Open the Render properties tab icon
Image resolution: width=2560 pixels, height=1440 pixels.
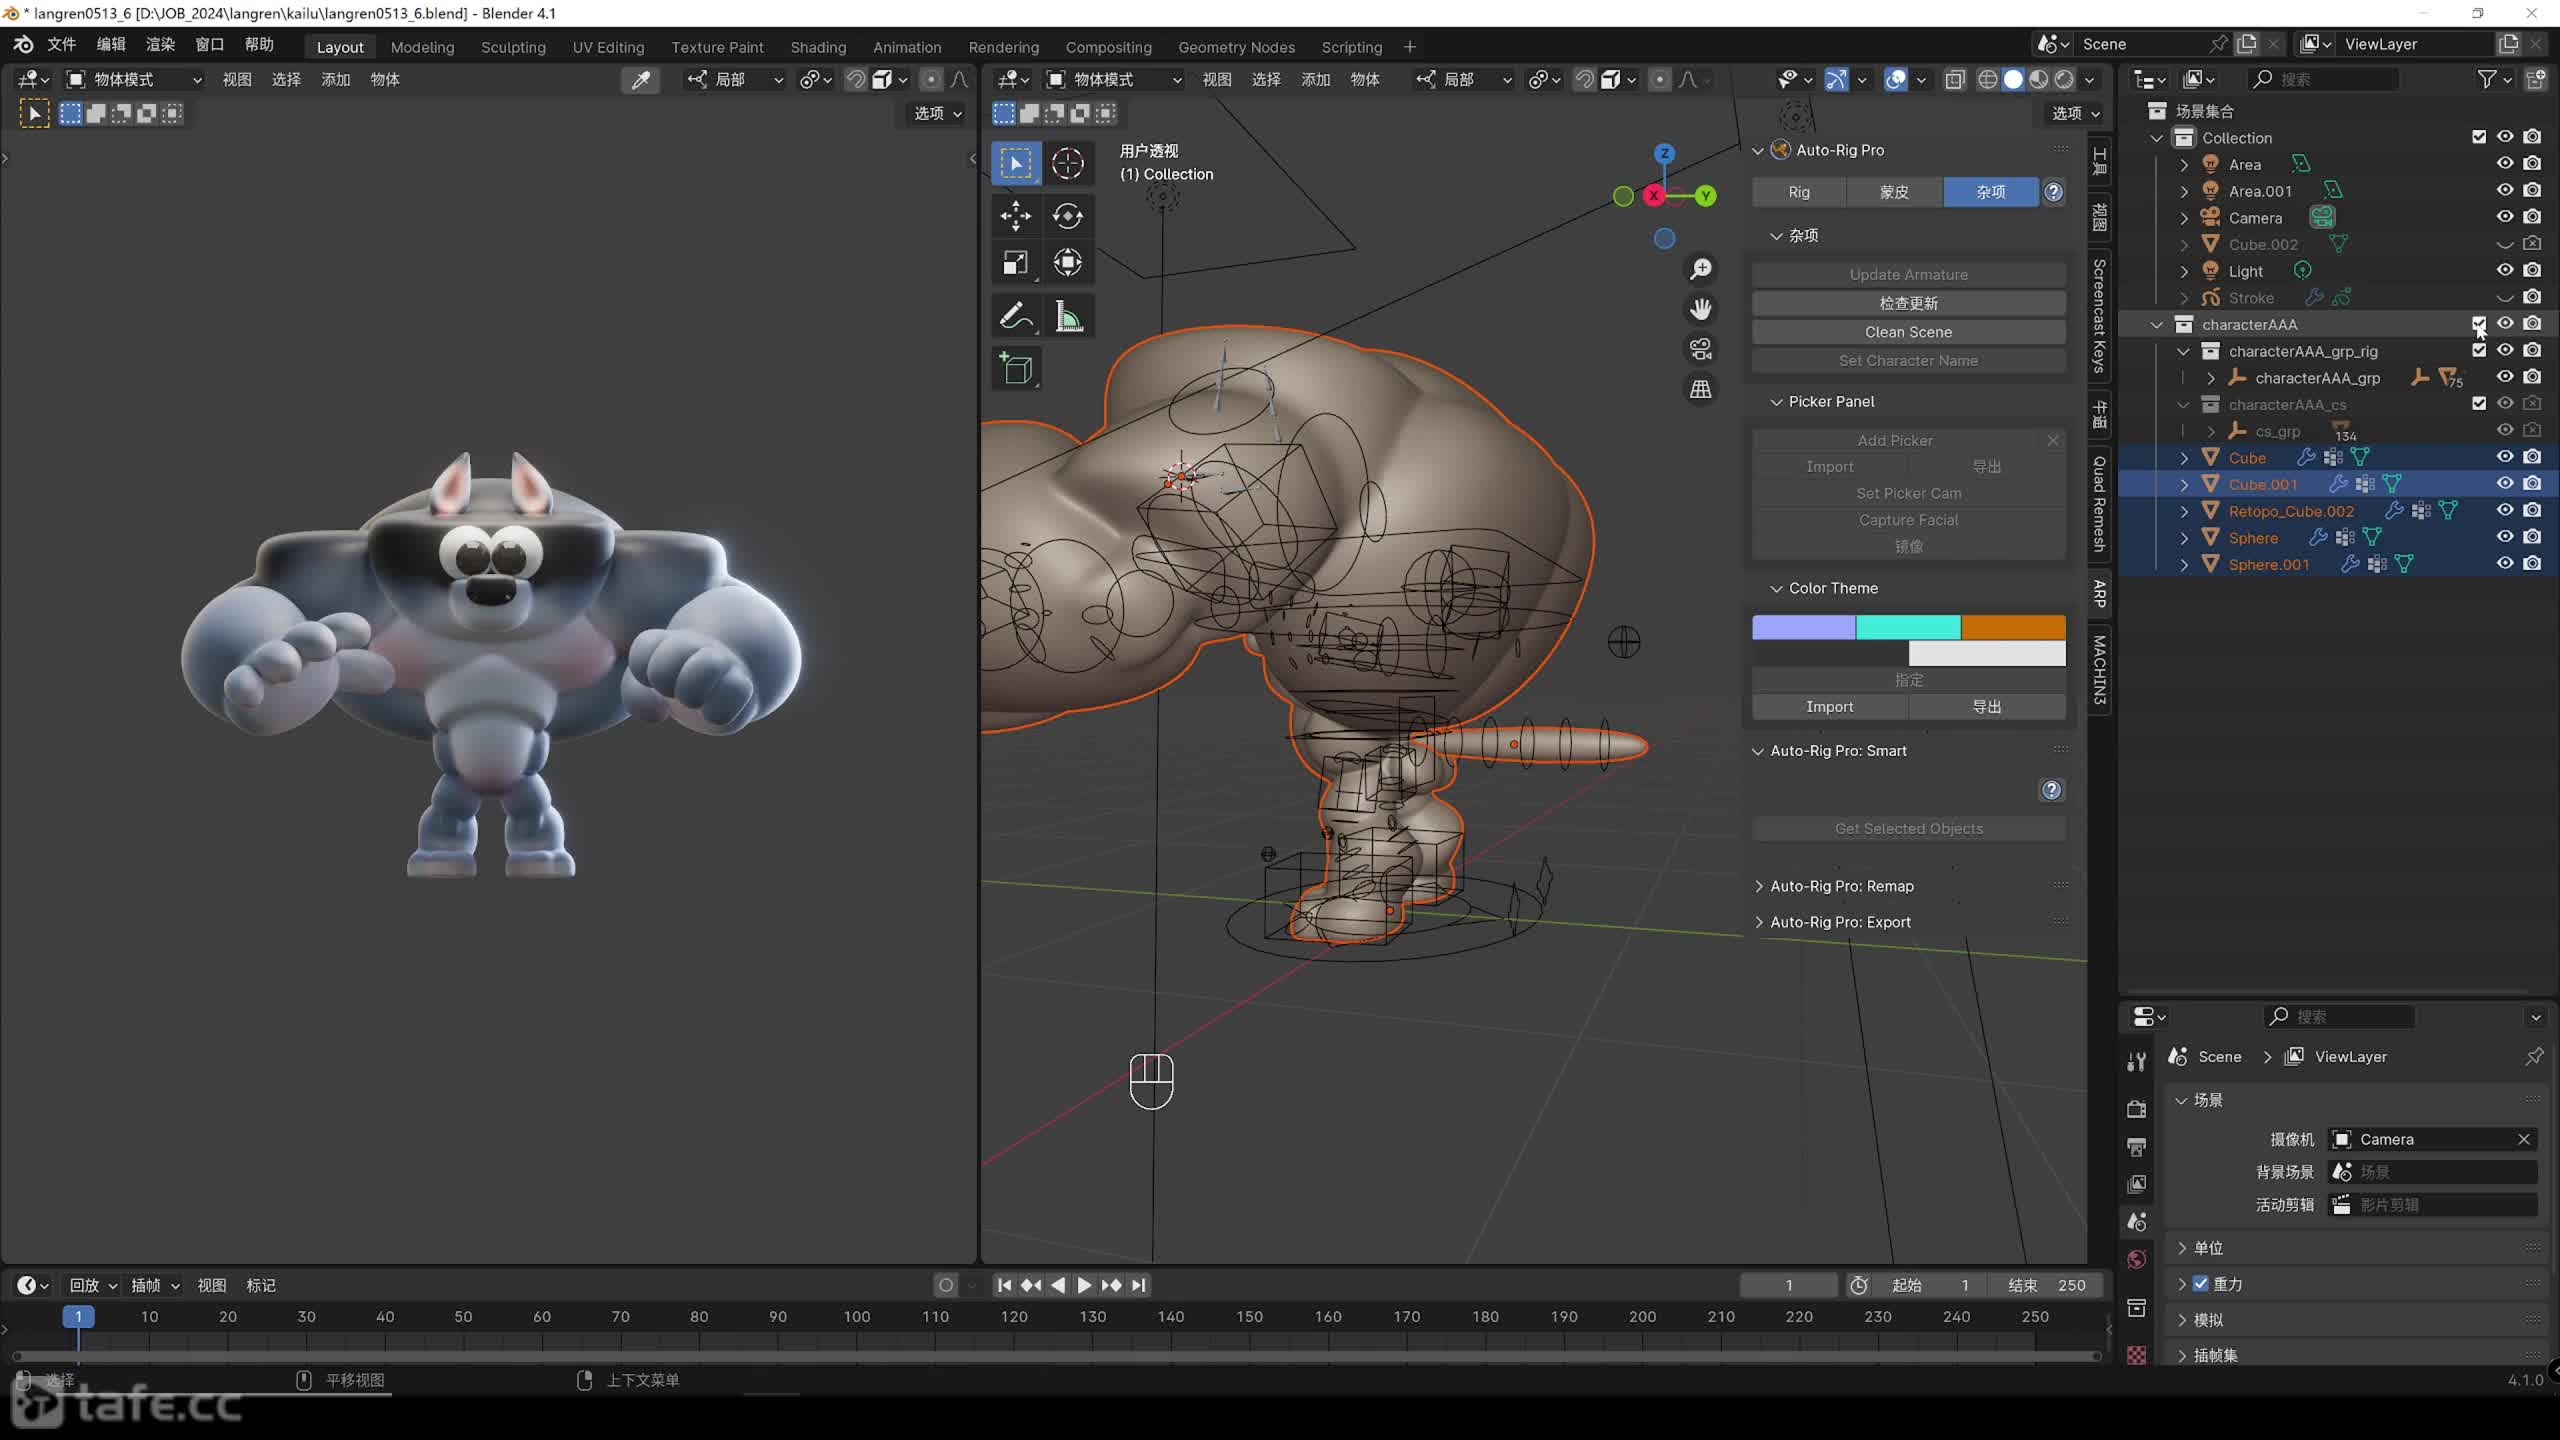pos(2137,1109)
